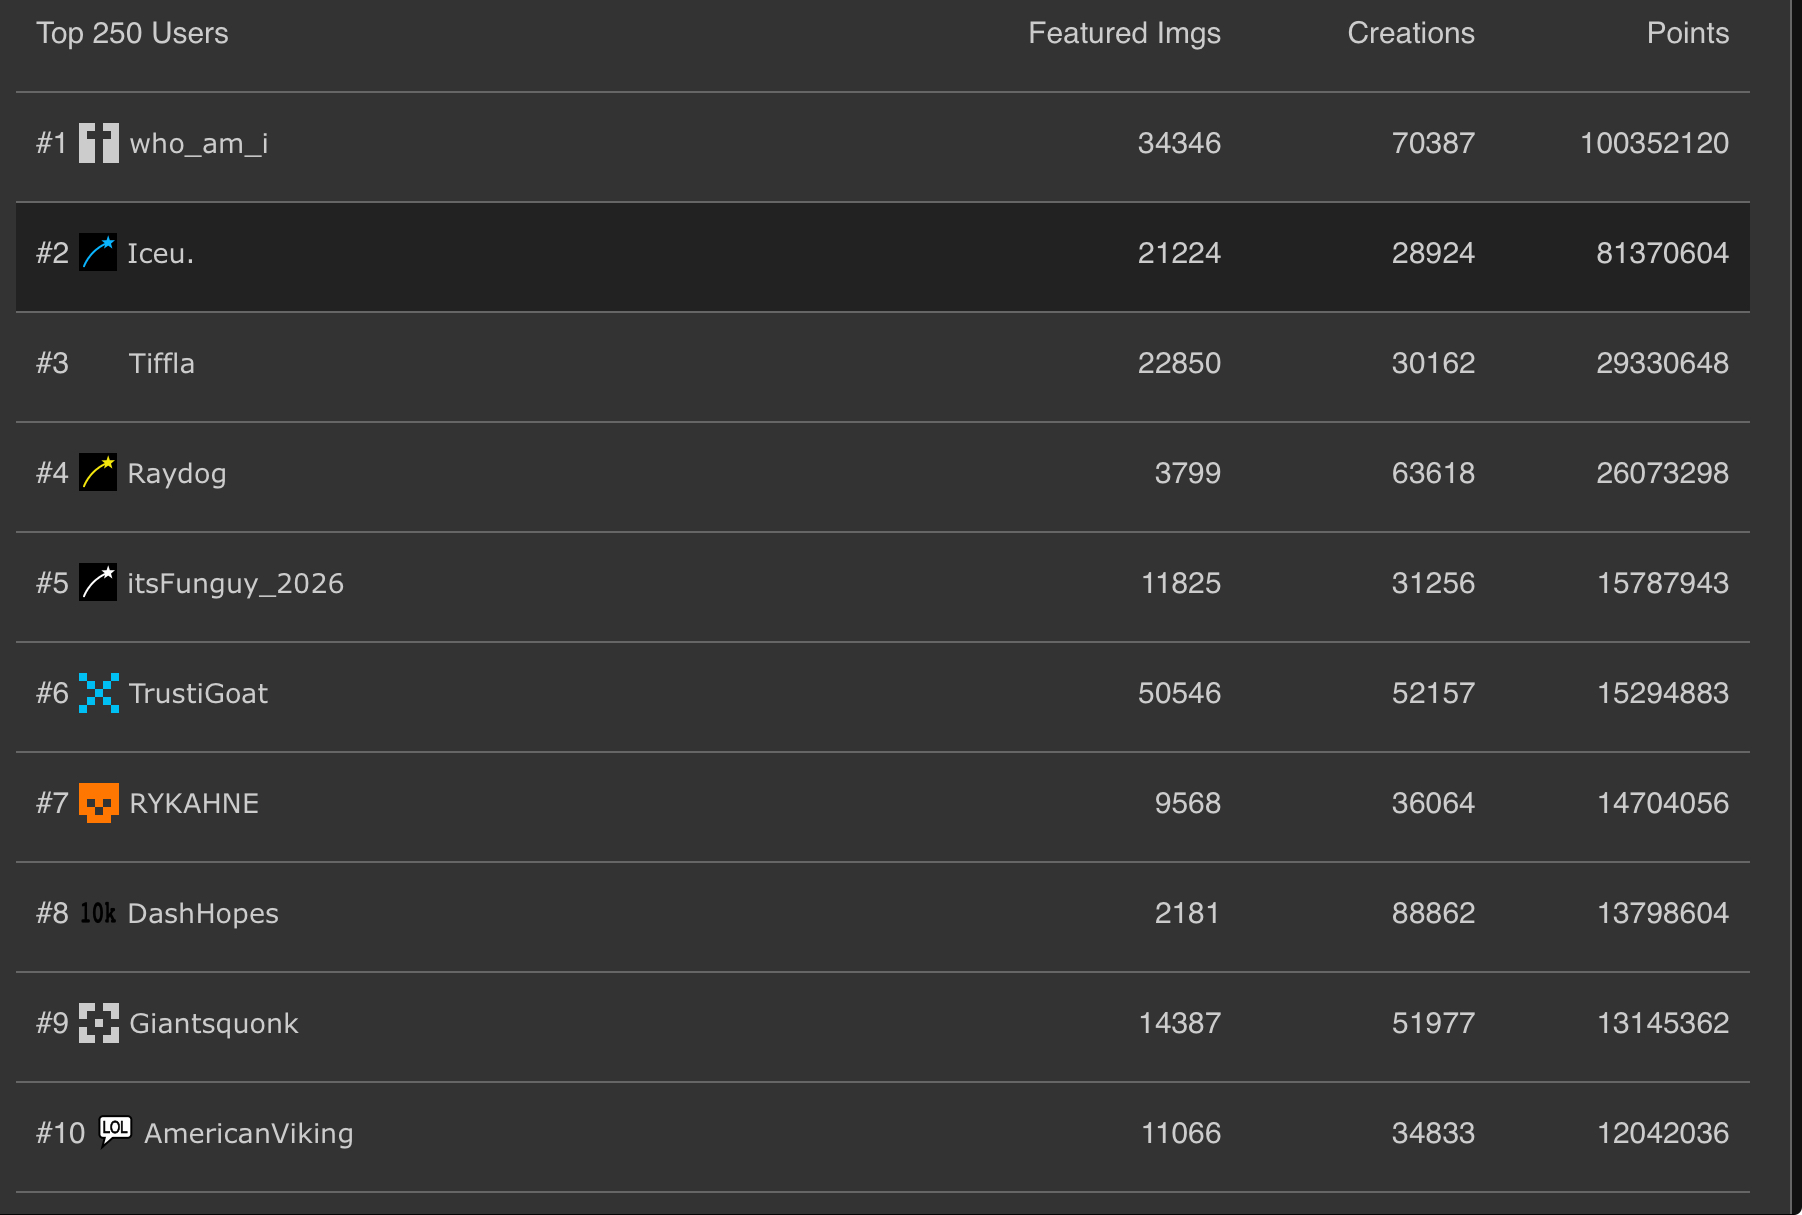Click the blue shooting star icon beside Iceu.
Screen dimensions: 1802x1215
pyautogui.click(x=98, y=253)
